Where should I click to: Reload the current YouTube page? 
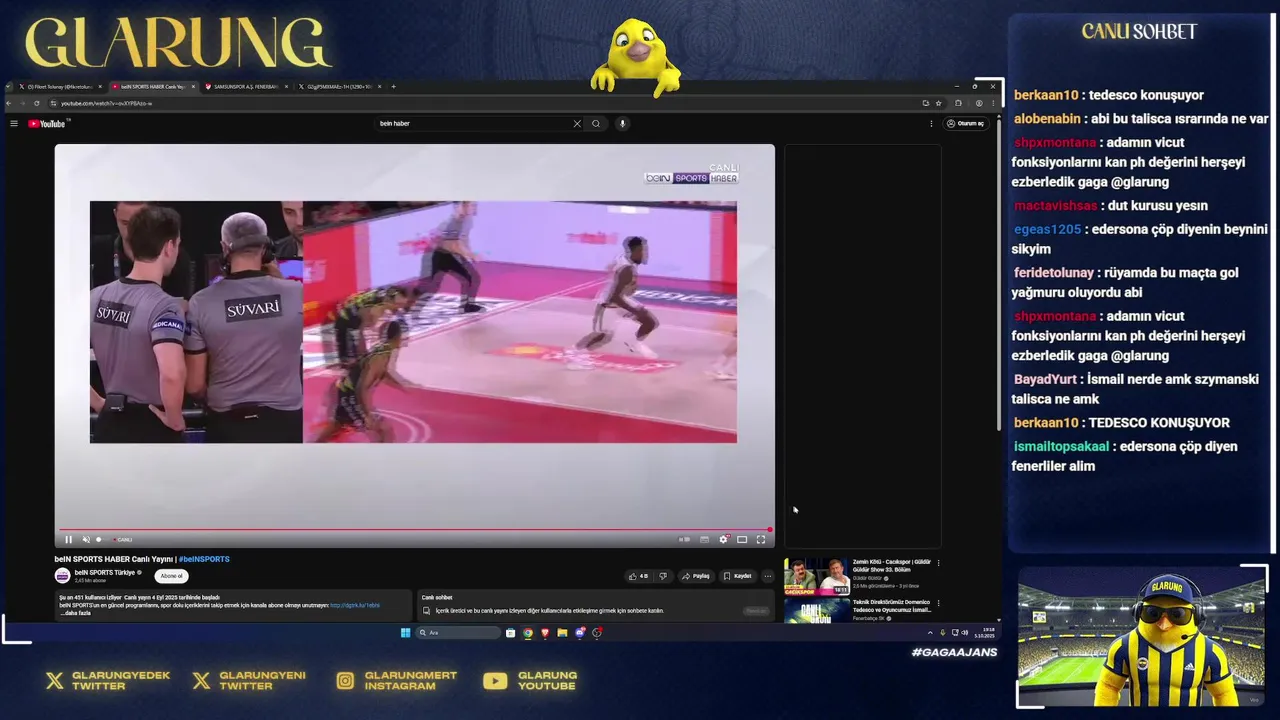click(37, 103)
